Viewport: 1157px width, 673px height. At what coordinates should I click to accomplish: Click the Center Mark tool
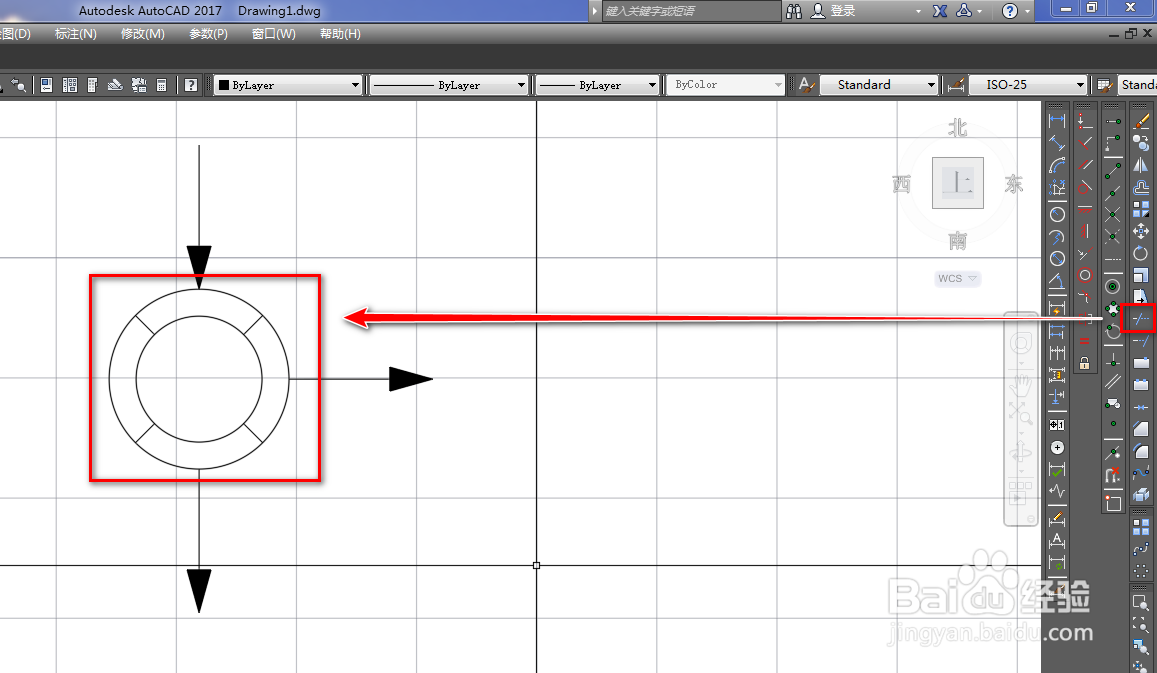click(1057, 447)
